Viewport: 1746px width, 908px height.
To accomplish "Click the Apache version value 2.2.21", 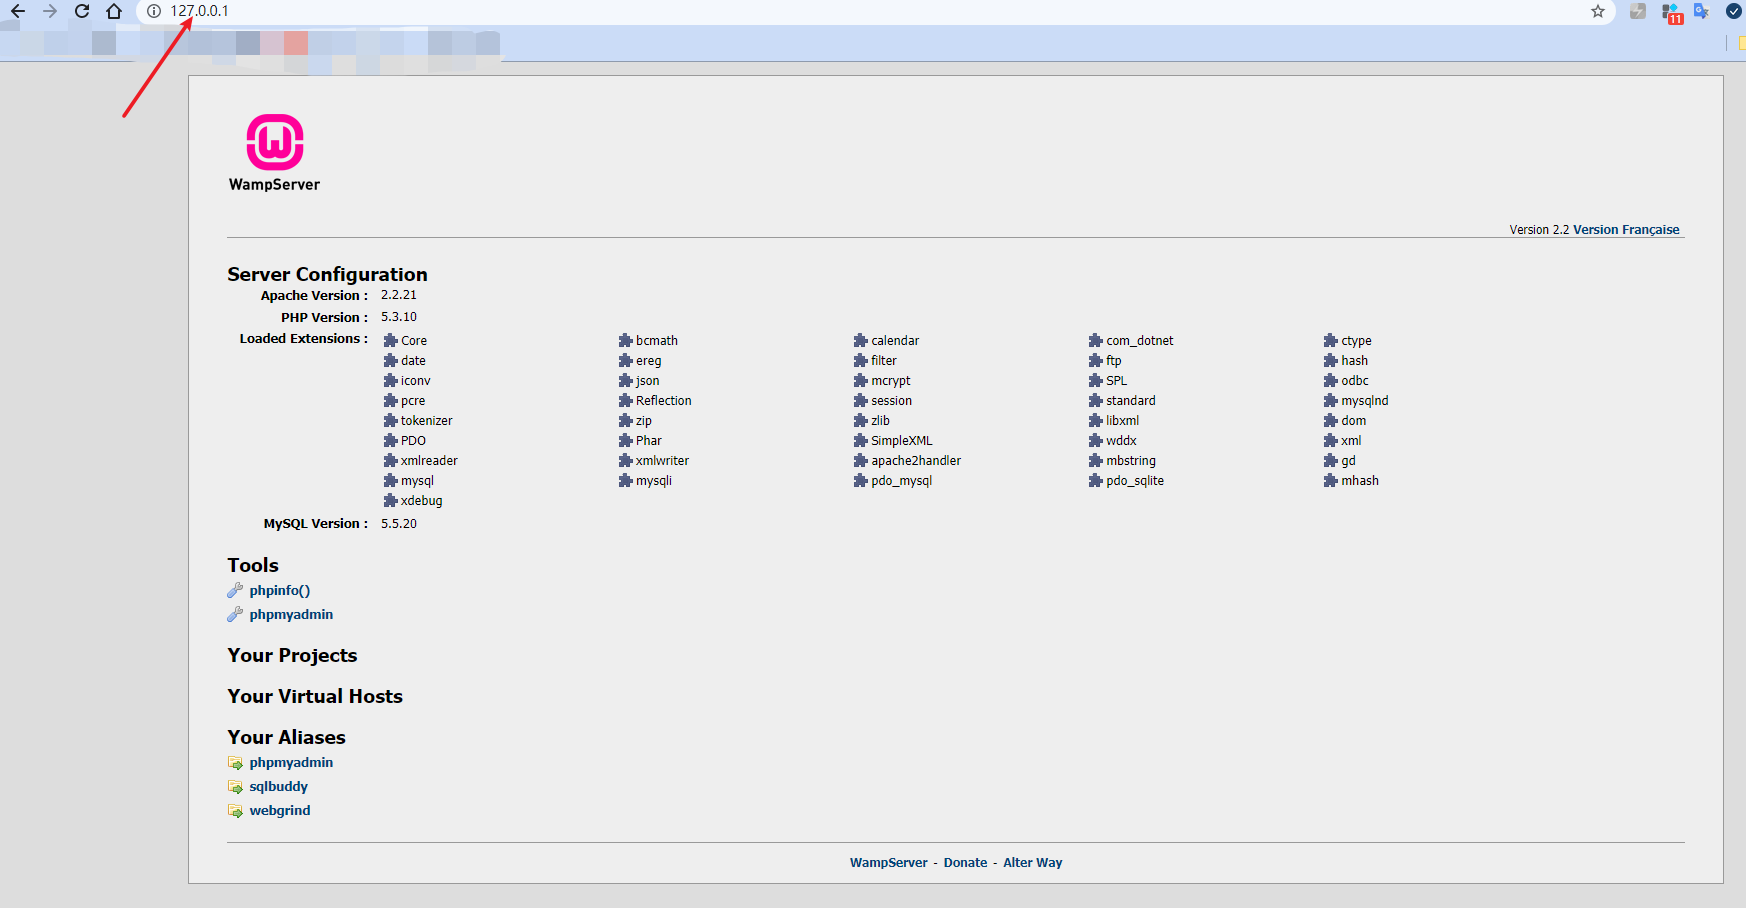I will click(399, 295).
